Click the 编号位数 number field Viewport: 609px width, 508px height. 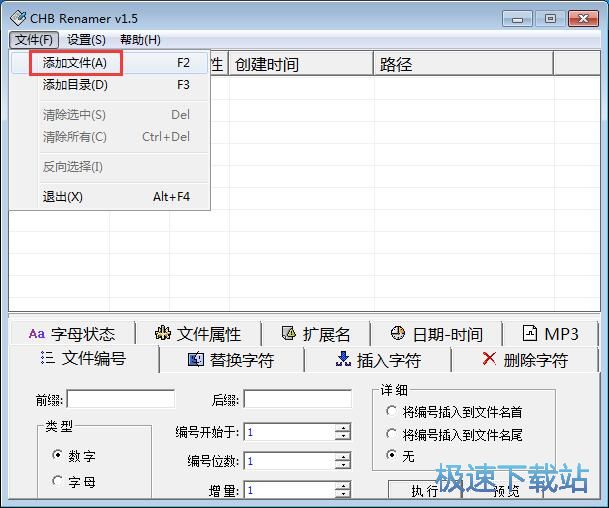[x=289, y=461]
